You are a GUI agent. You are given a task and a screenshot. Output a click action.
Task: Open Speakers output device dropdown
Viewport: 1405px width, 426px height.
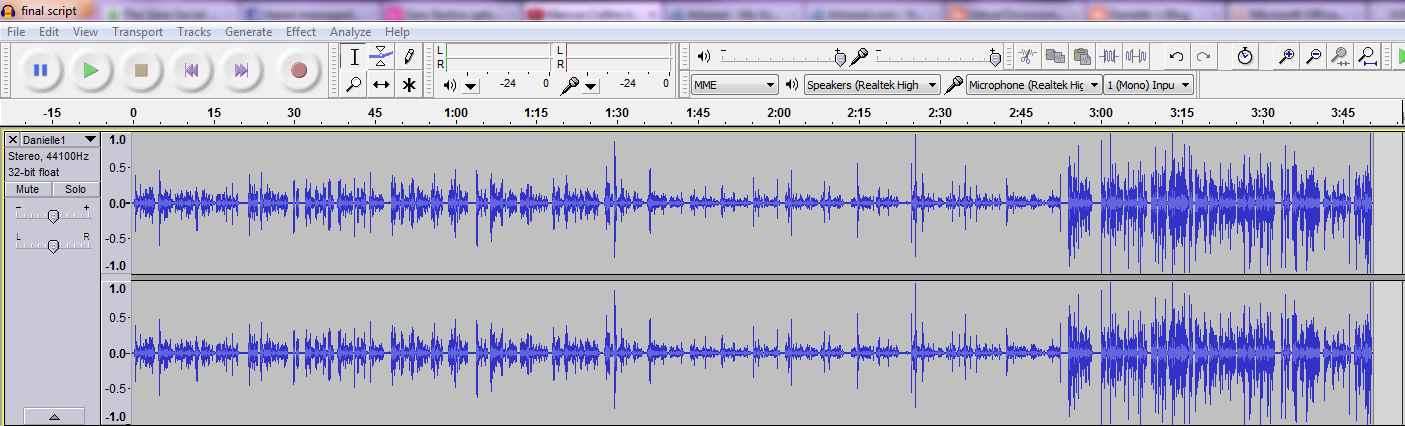[x=872, y=85]
